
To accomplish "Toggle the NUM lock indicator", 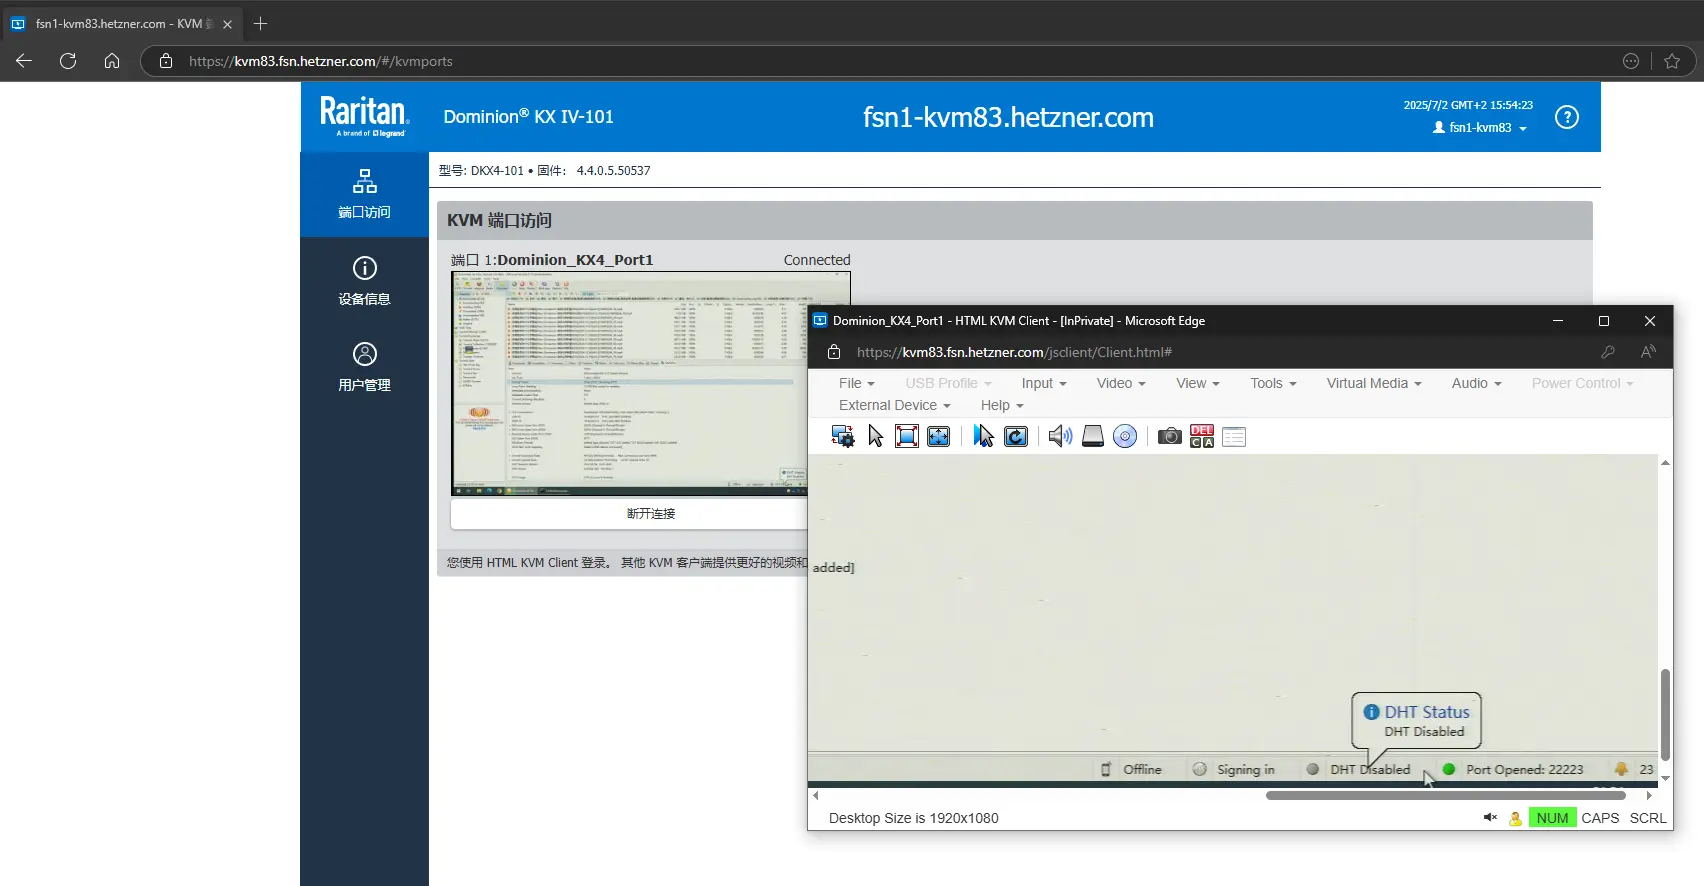I will pos(1552,818).
